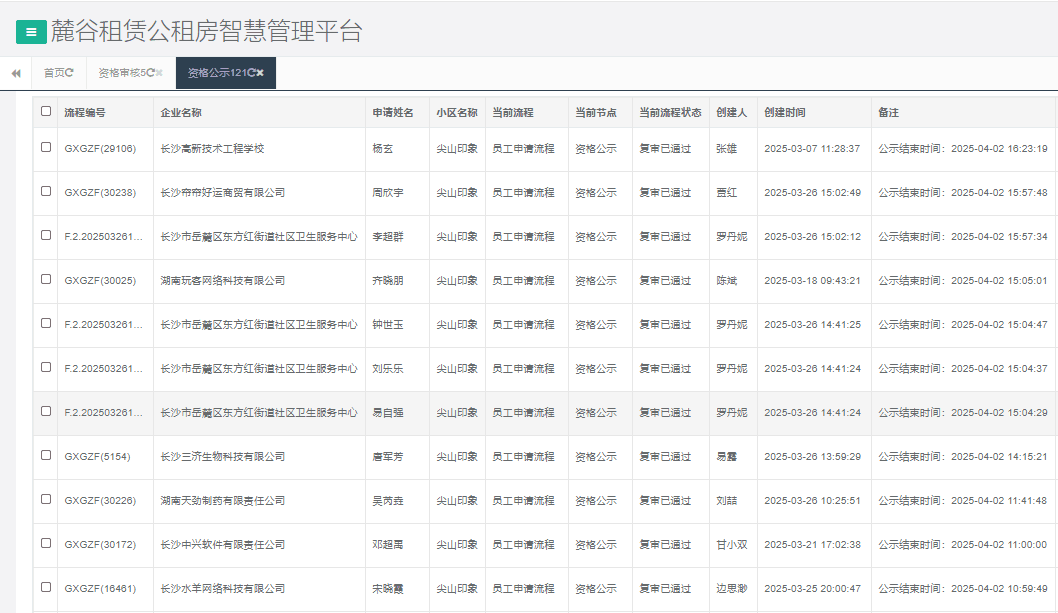The height and width of the screenshot is (613, 1058).
Task: Refresh the 首页 tab using its refresh icon
Action: pos(69,72)
